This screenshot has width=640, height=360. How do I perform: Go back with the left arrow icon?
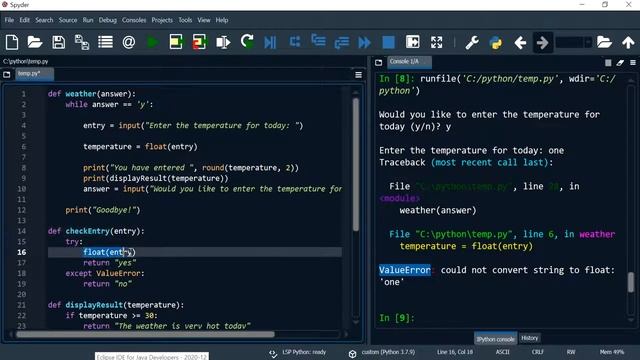(520, 42)
